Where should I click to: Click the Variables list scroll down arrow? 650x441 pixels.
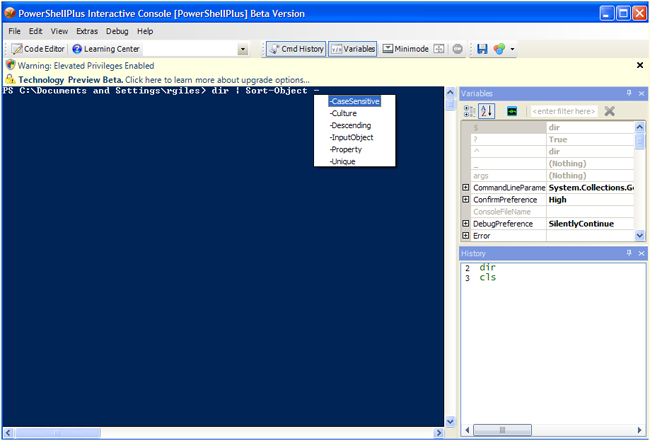[x=640, y=235]
